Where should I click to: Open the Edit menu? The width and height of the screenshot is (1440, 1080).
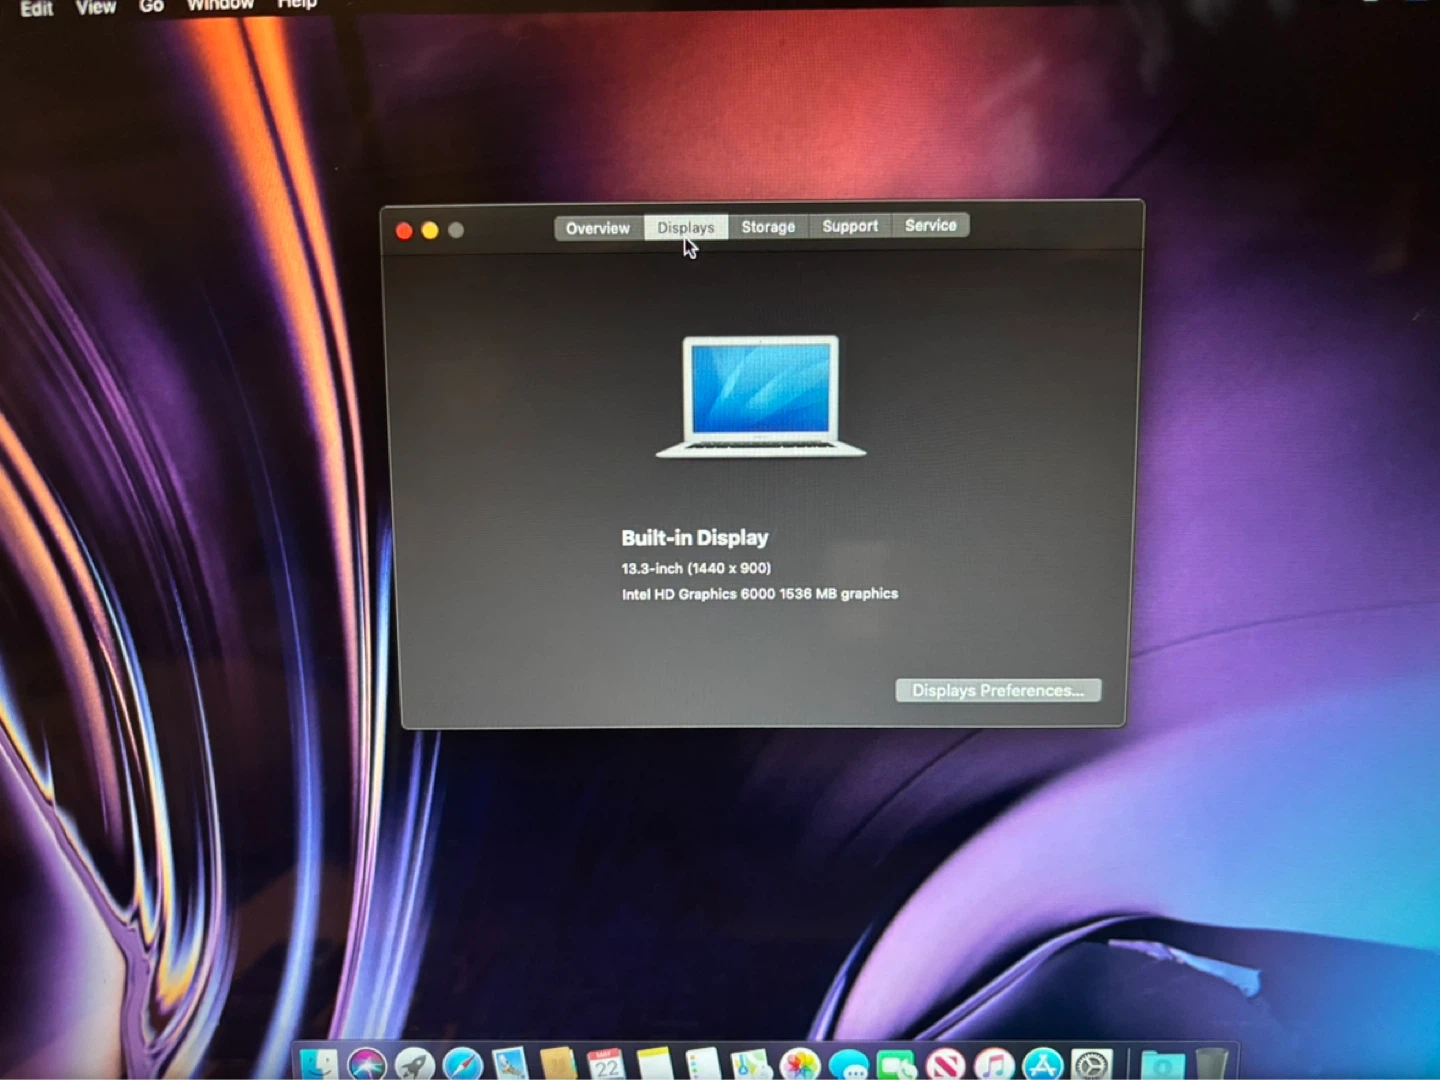click(37, 8)
